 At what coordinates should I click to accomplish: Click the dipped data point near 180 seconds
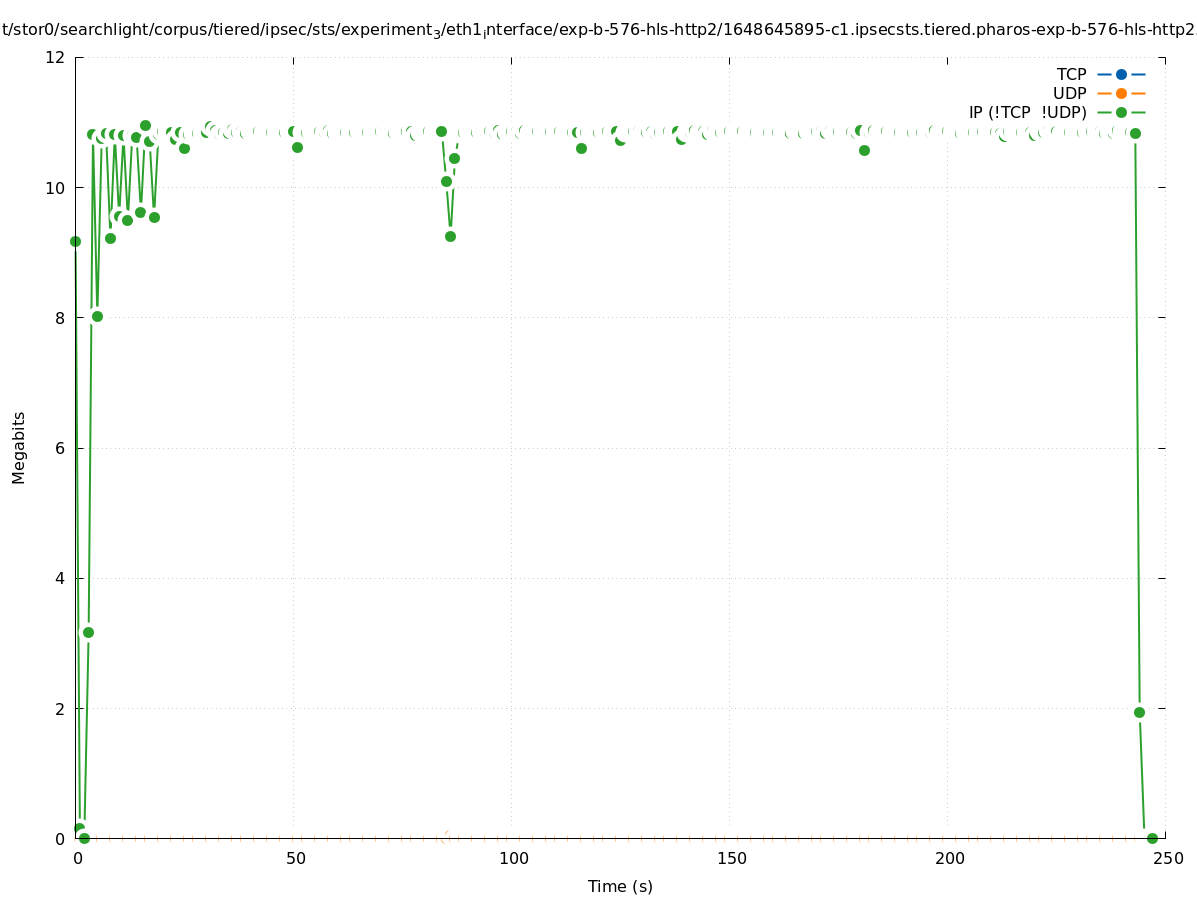pyautogui.click(x=864, y=150)
